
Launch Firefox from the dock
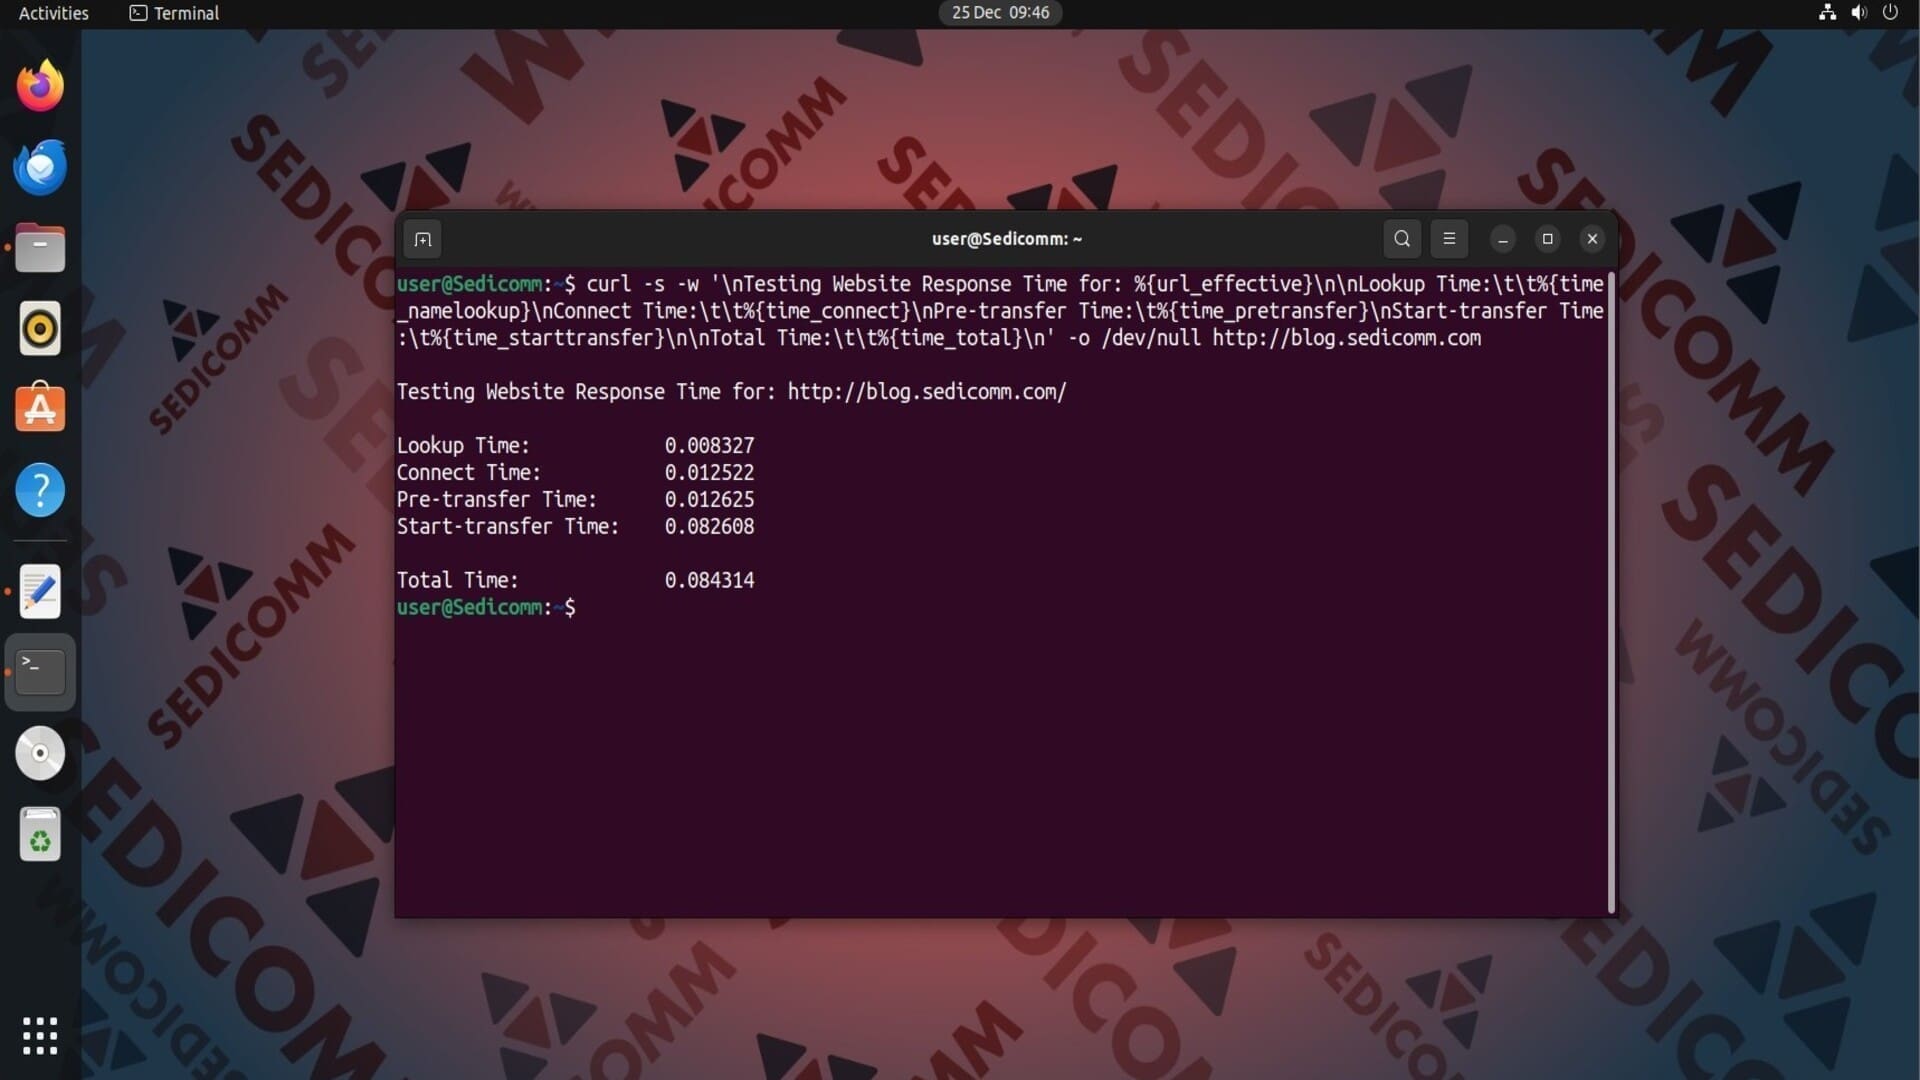click(x=40, y=86)
